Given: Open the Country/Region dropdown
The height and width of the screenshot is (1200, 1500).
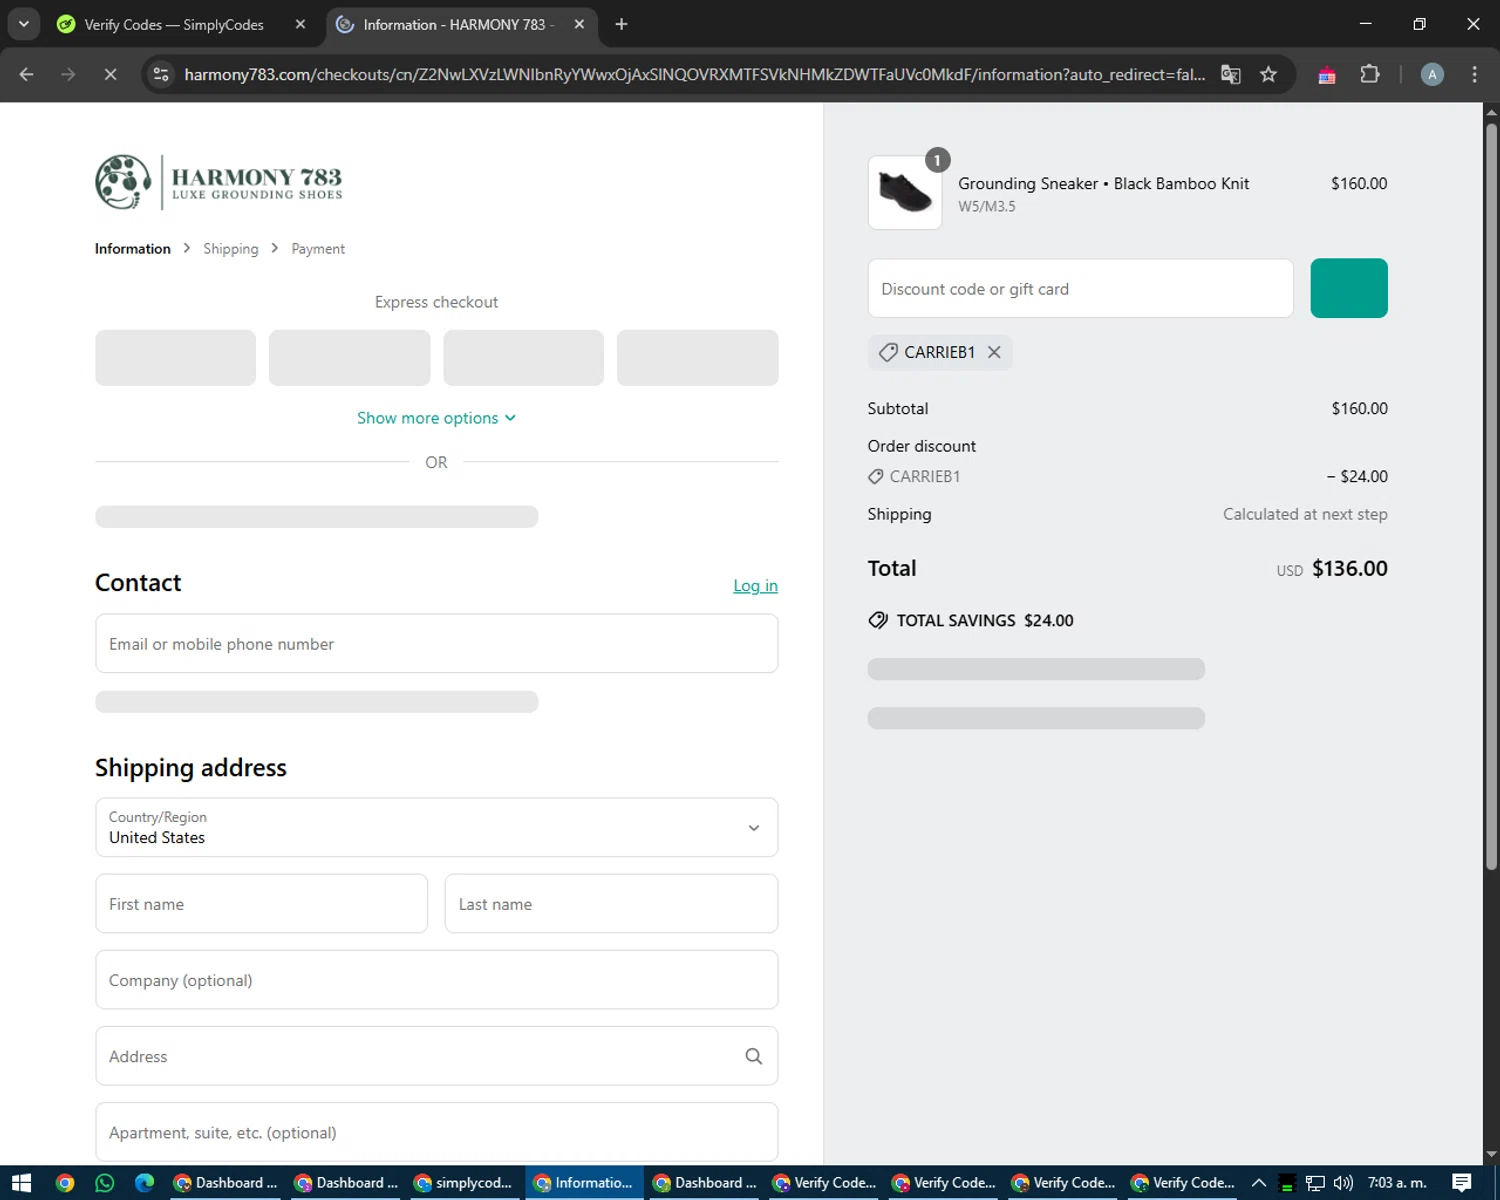Looking at the screenshot, I should point(436,827).
